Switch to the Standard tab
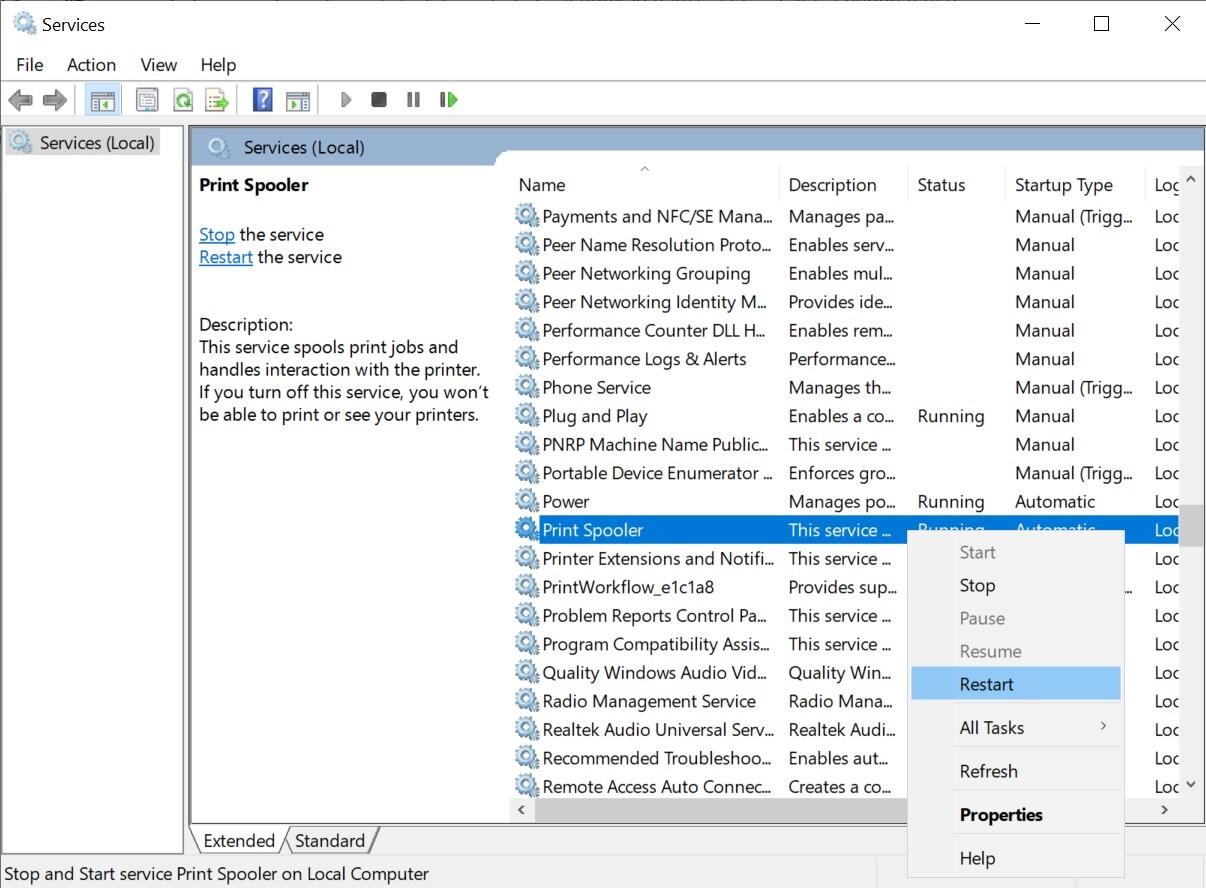The image size is (1206, 888). point(330,841)
